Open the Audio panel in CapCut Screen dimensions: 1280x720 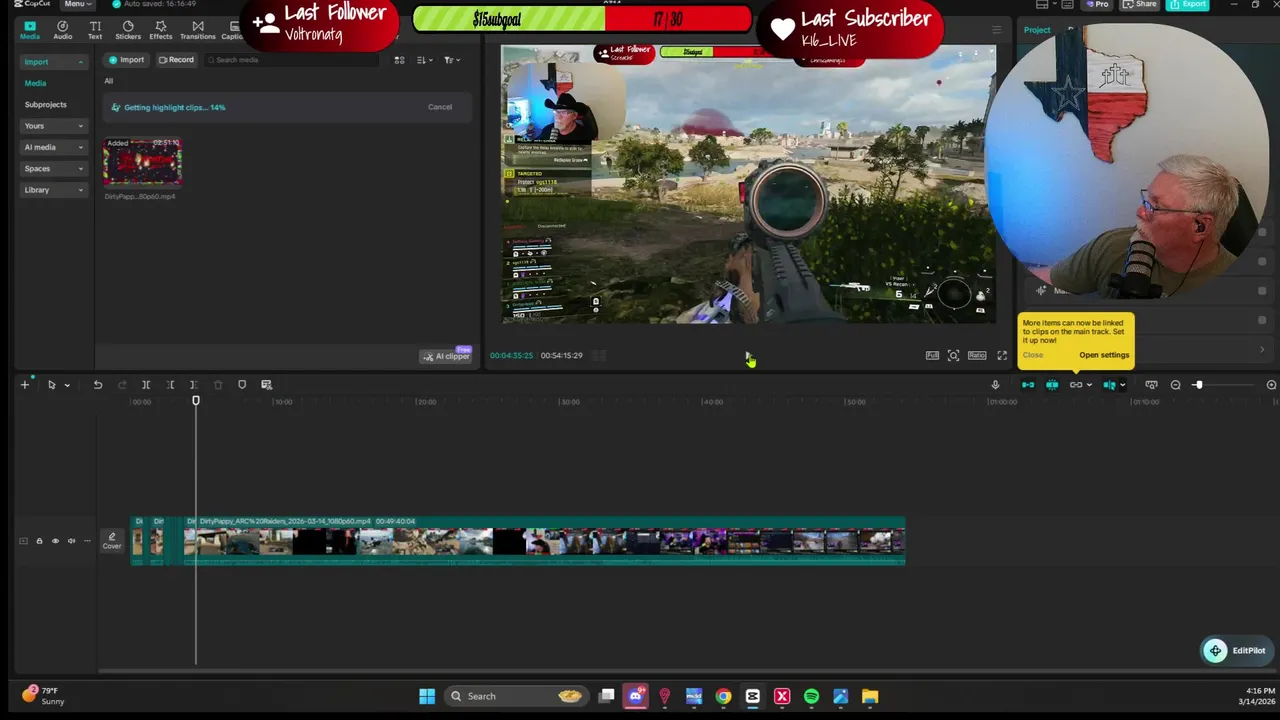62,30
